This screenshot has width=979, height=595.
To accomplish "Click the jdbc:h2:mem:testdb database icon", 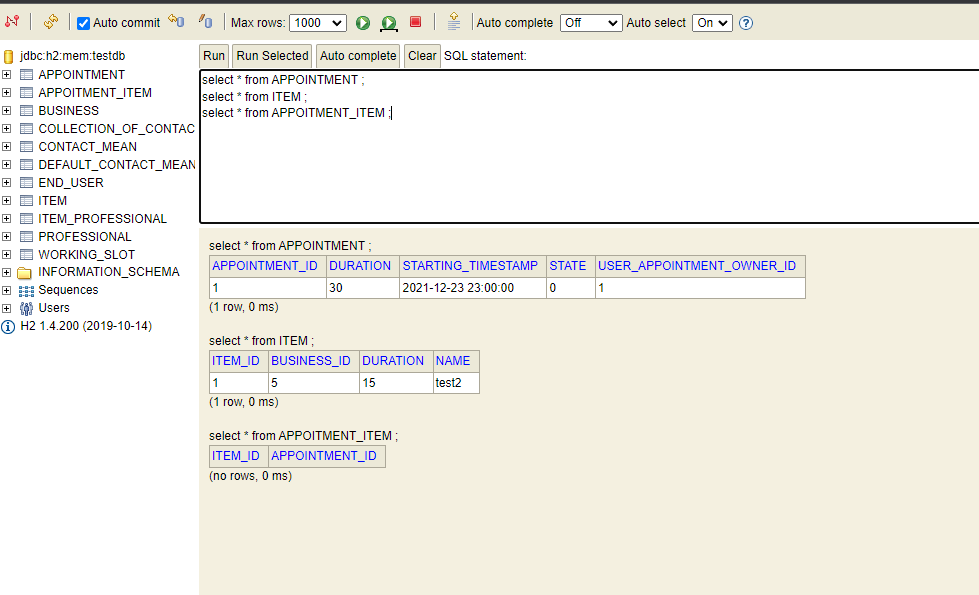I will (x=9, y=57).
